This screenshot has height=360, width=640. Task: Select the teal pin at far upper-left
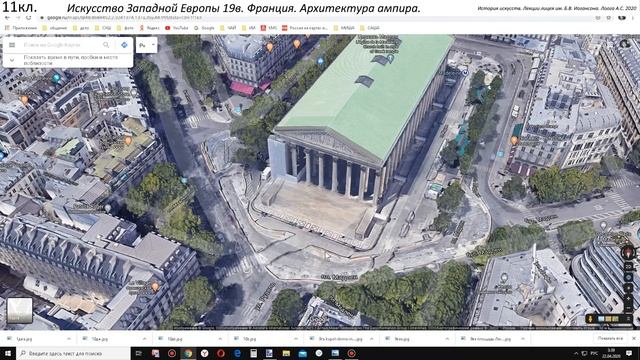point(56,77)
